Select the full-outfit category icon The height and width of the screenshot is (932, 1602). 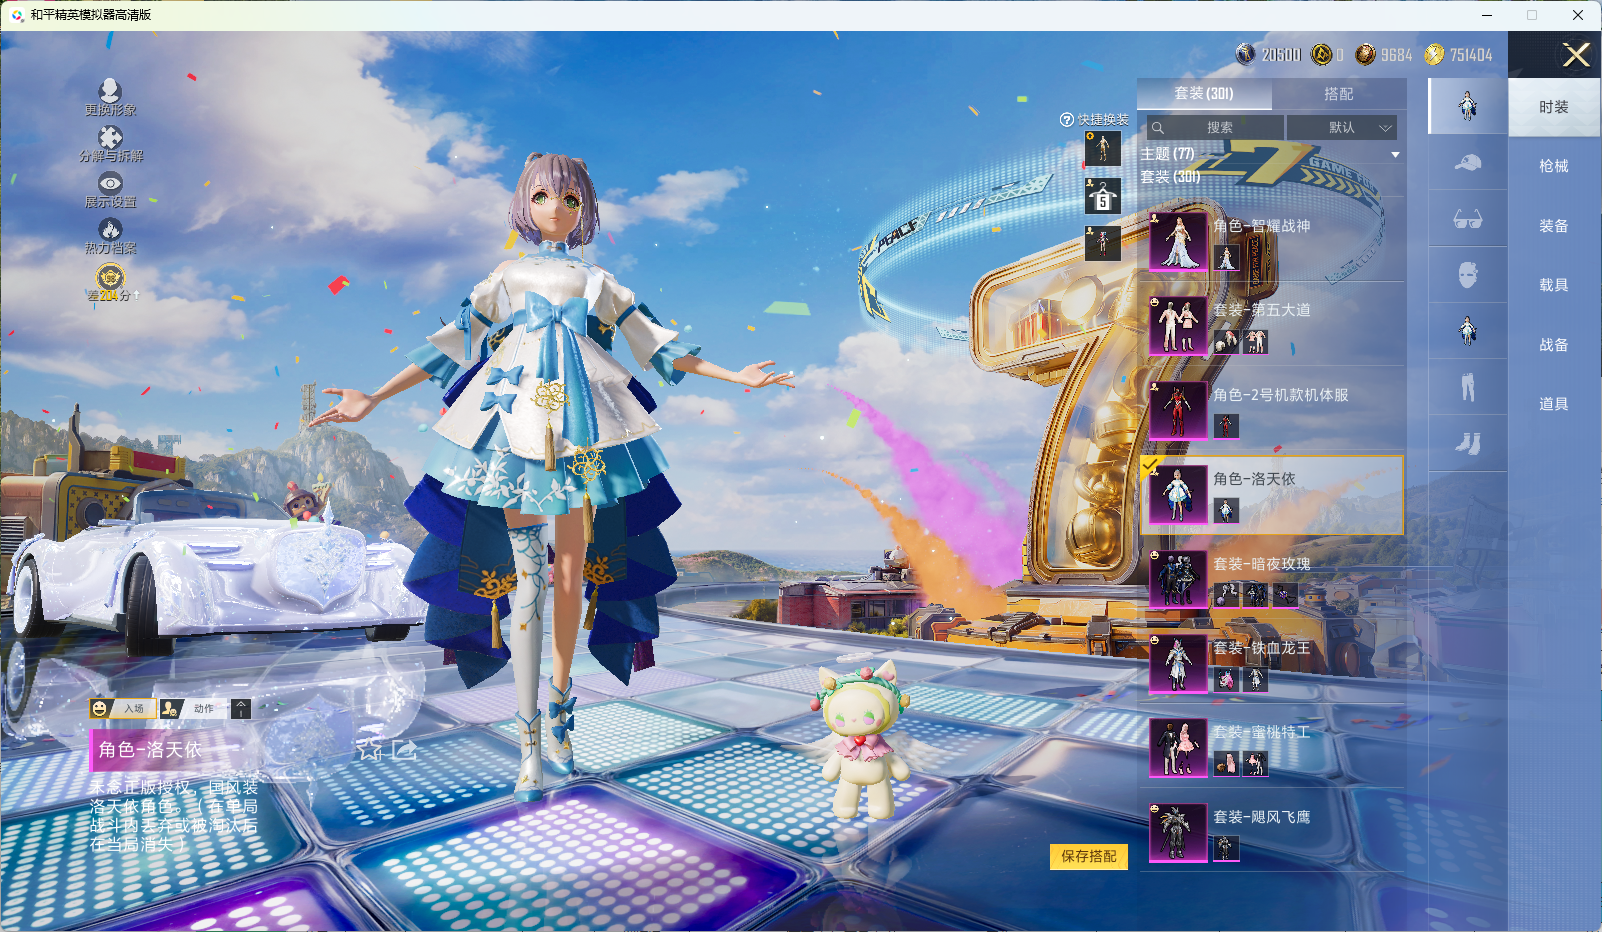1467,106
